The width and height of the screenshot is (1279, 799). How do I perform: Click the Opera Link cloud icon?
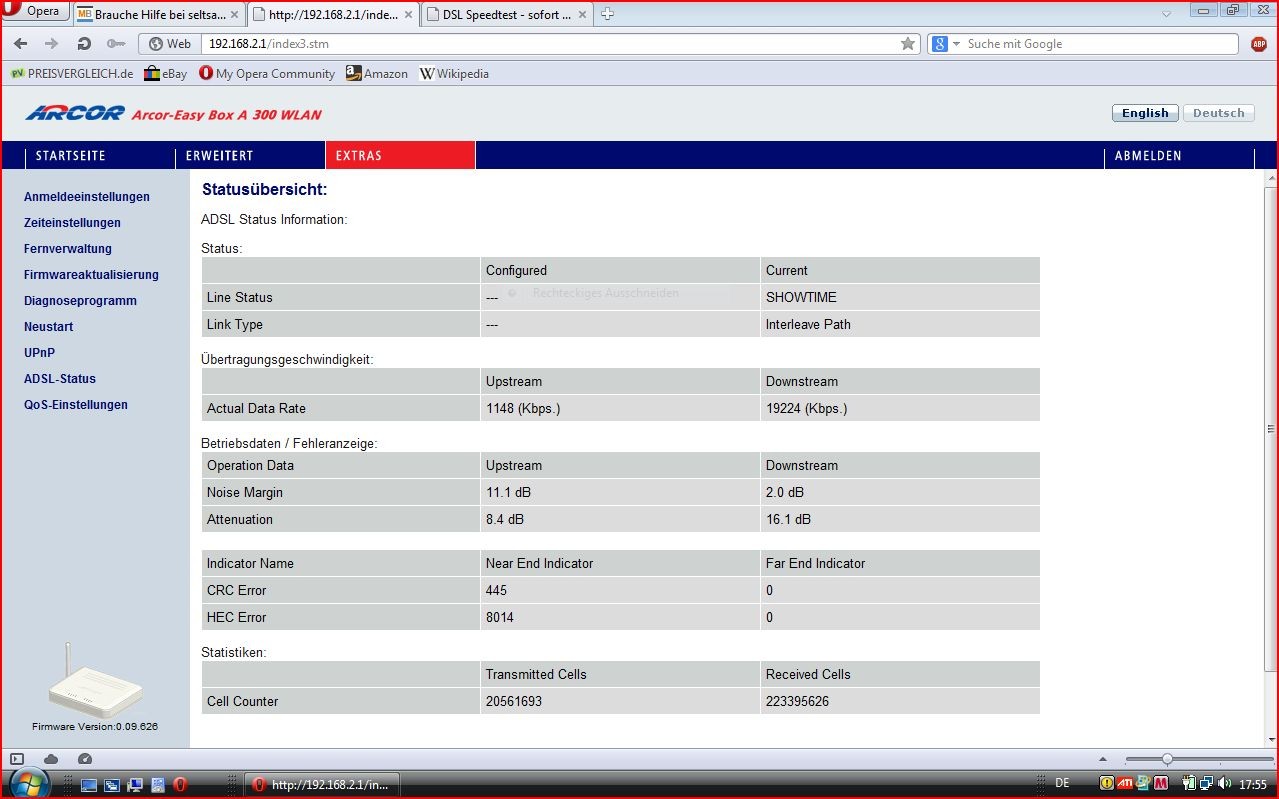[x=51, y=759]
